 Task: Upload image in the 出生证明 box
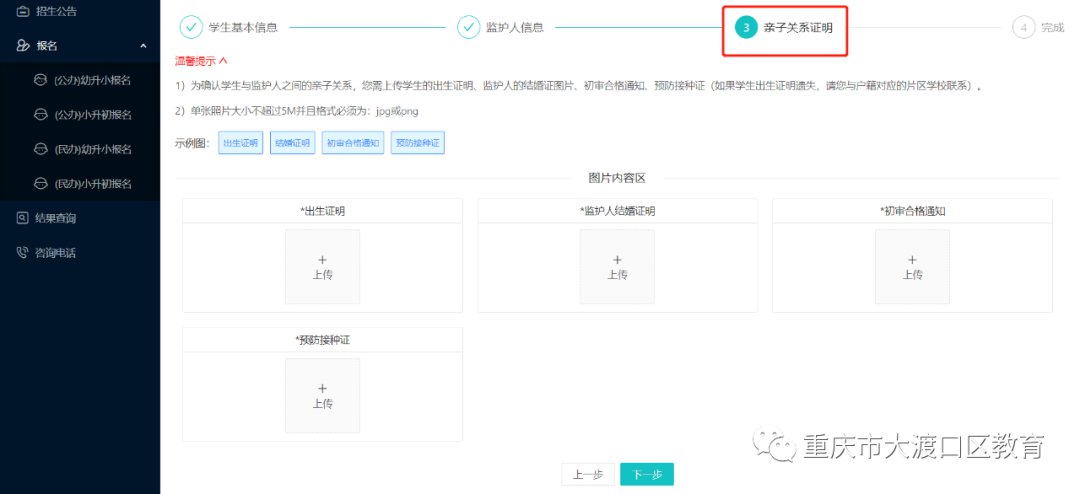[x=322, y=267]
